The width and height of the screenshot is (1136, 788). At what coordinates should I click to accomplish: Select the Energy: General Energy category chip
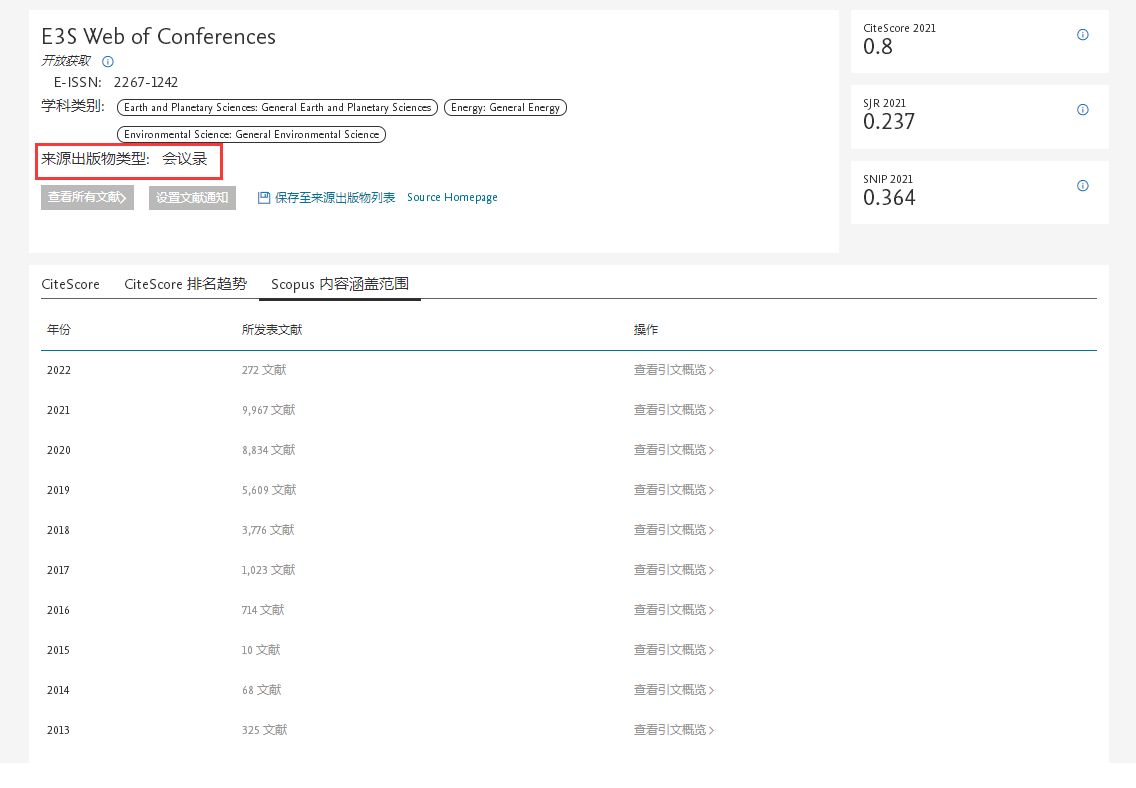505,107
